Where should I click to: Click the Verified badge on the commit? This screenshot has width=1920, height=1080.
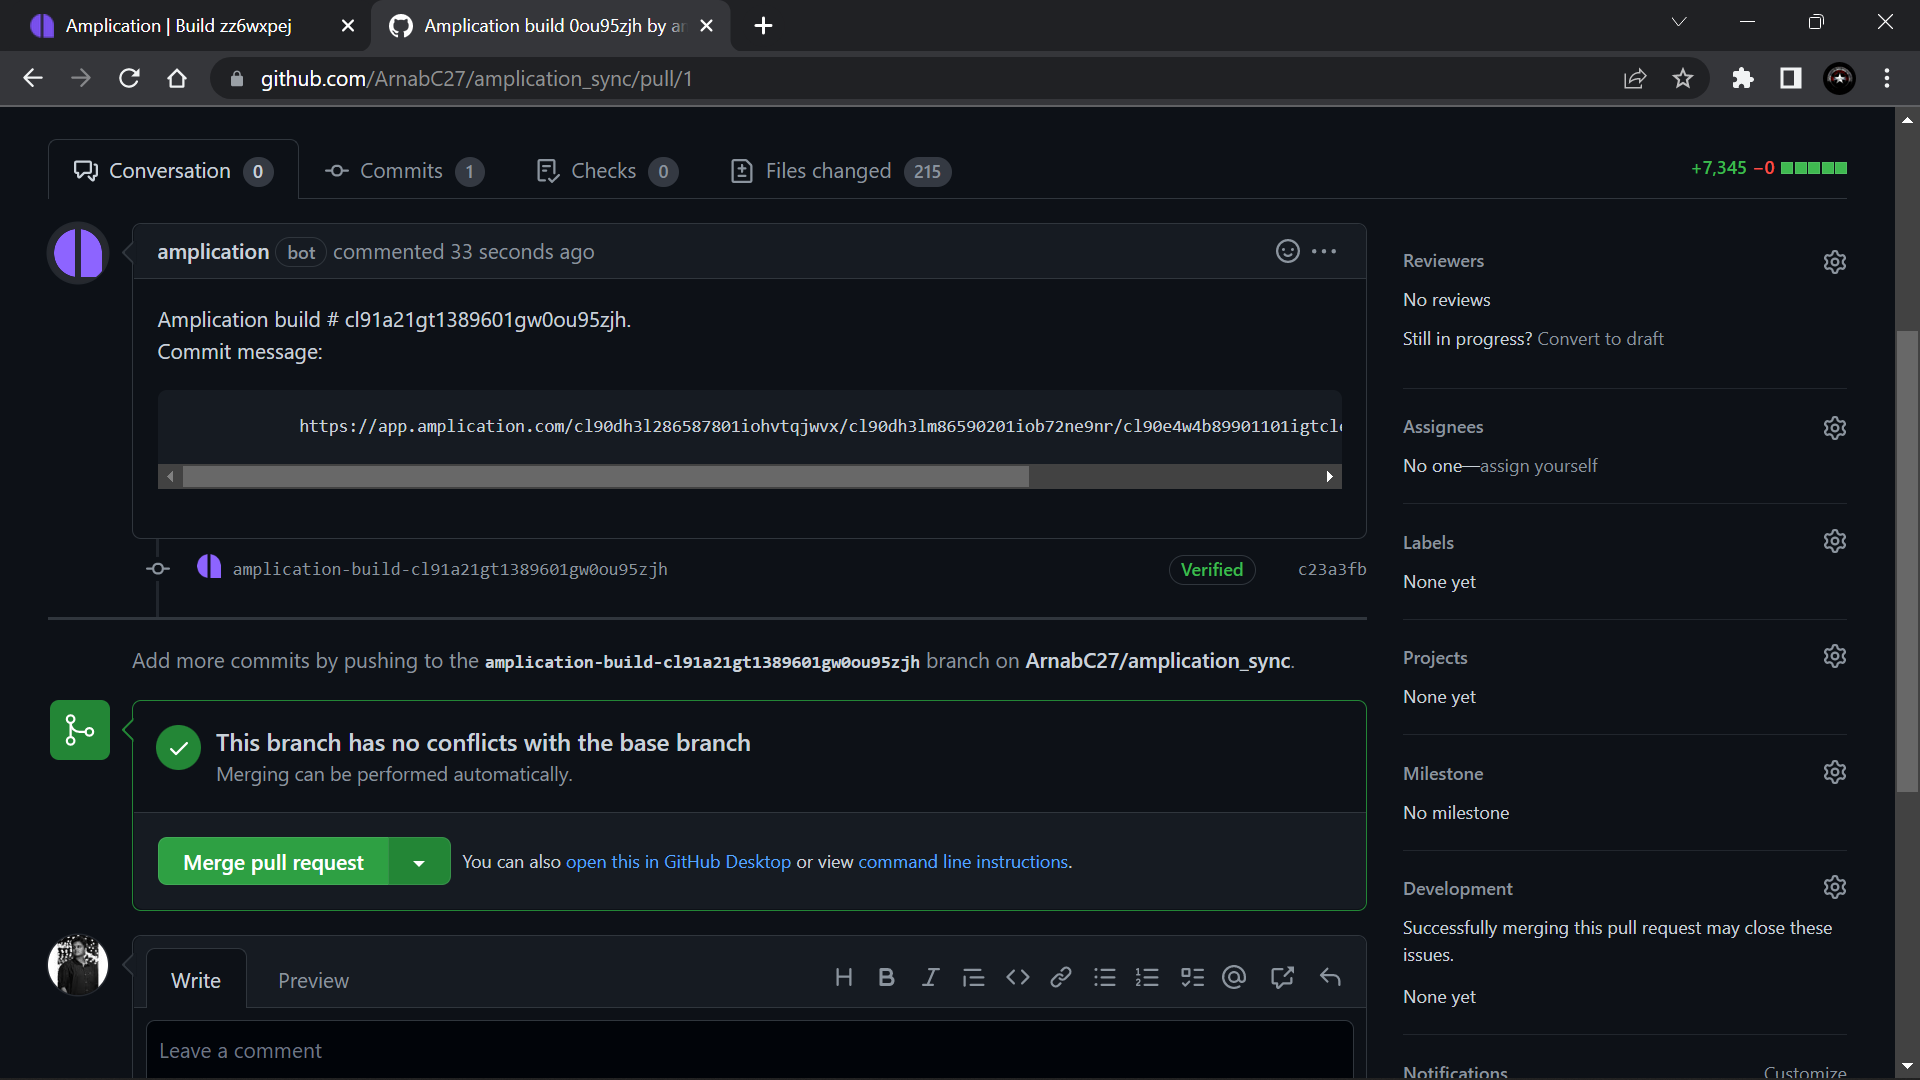coord(1212,569)
